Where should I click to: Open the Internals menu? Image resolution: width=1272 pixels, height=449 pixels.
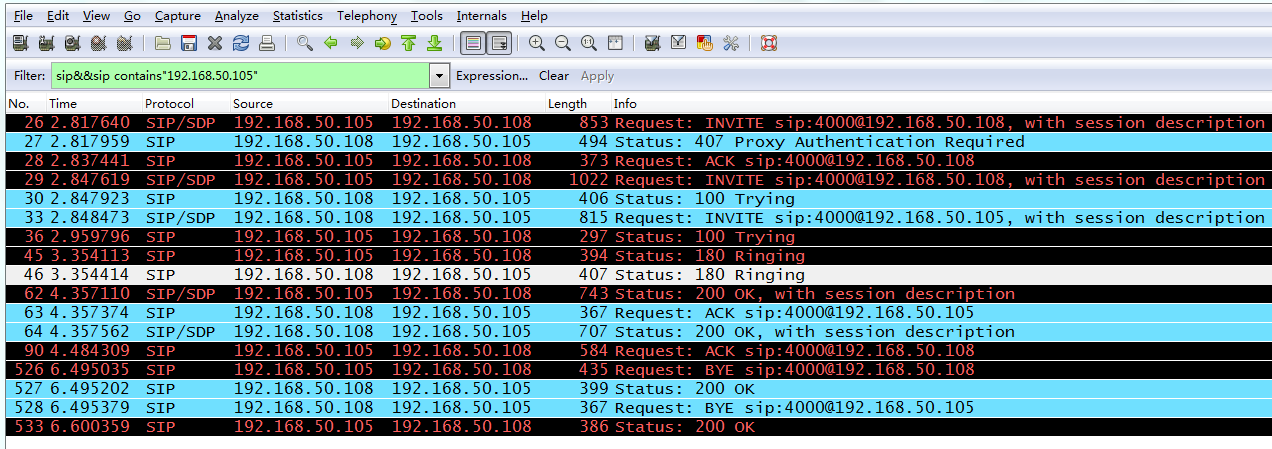click(482, 16)
